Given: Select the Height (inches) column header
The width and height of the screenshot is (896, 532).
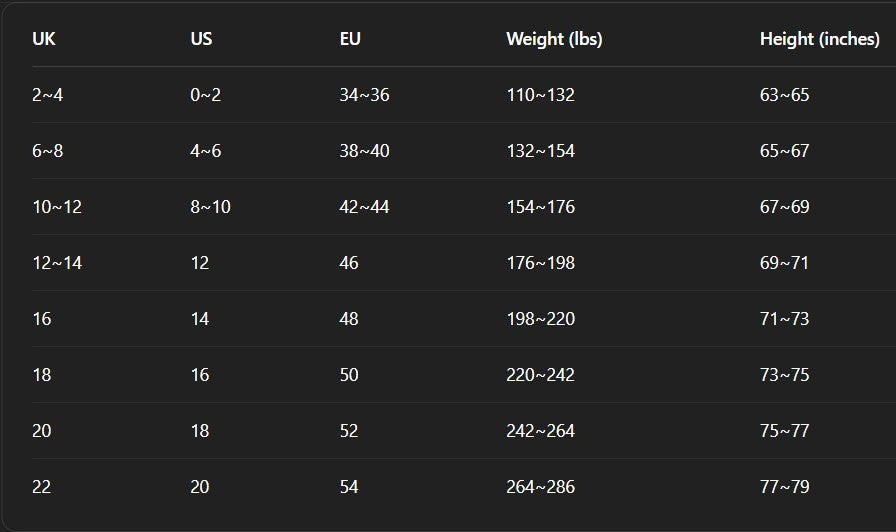Looking at the screenshot, I should [x=819, y=40].
